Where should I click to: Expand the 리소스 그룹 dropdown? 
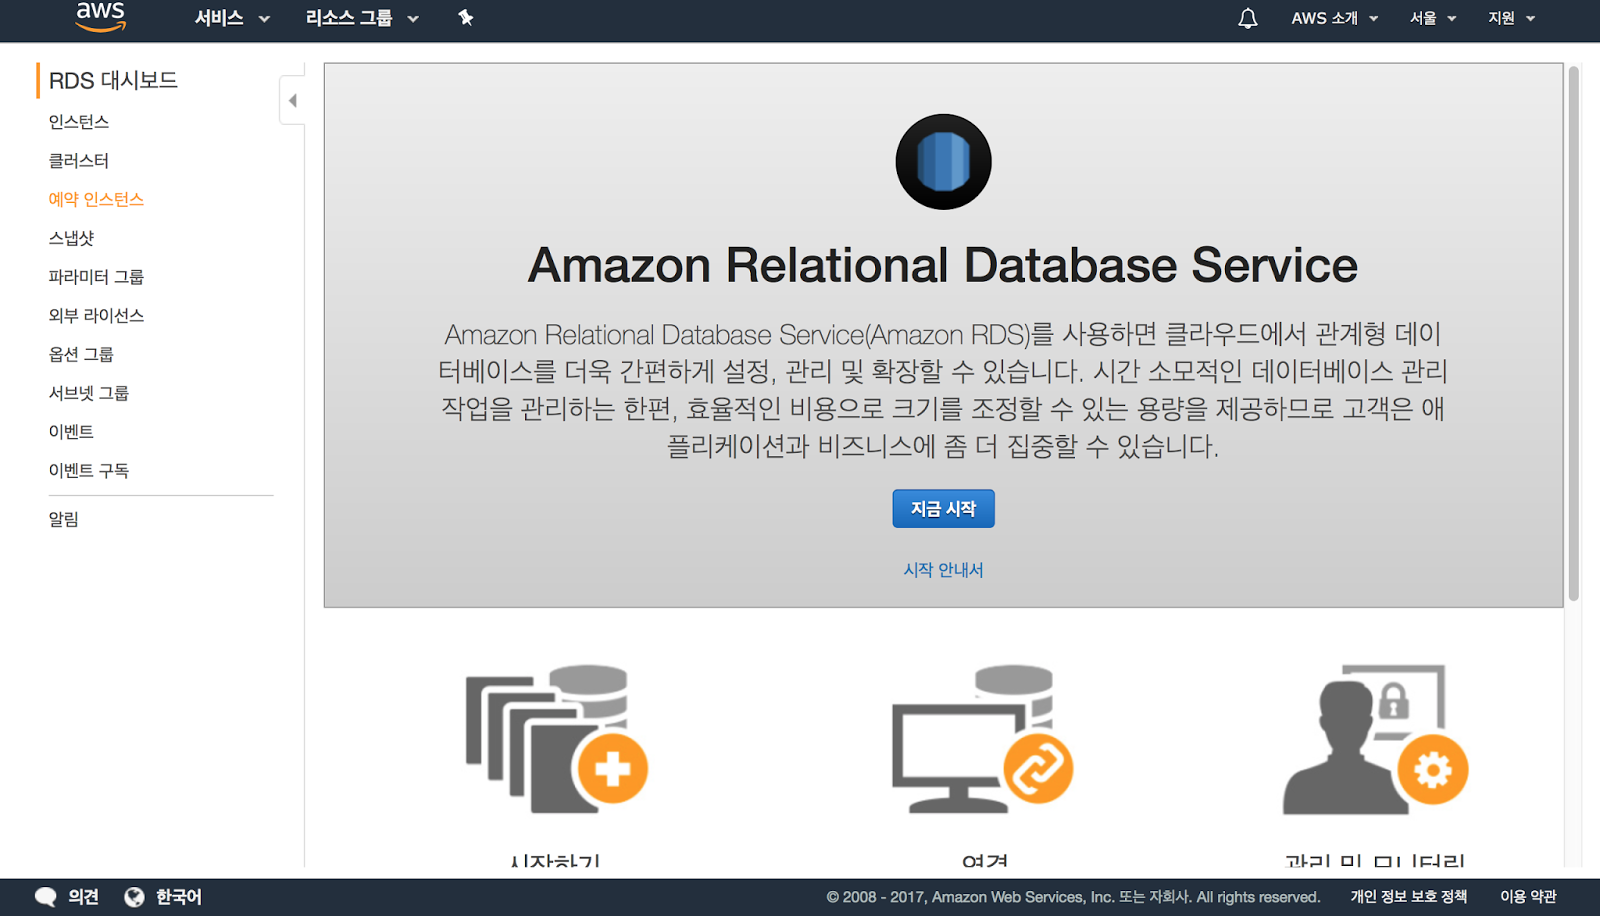(x=362, y=18)
